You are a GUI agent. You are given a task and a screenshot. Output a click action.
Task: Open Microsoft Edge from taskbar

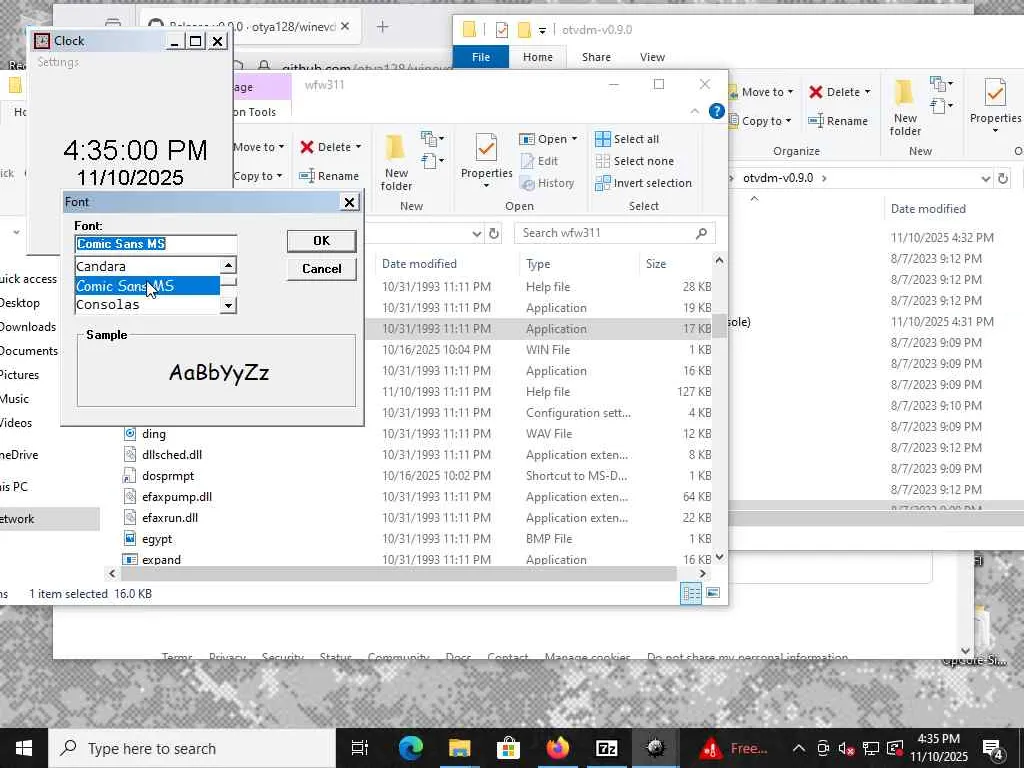[x=411, y=748]
